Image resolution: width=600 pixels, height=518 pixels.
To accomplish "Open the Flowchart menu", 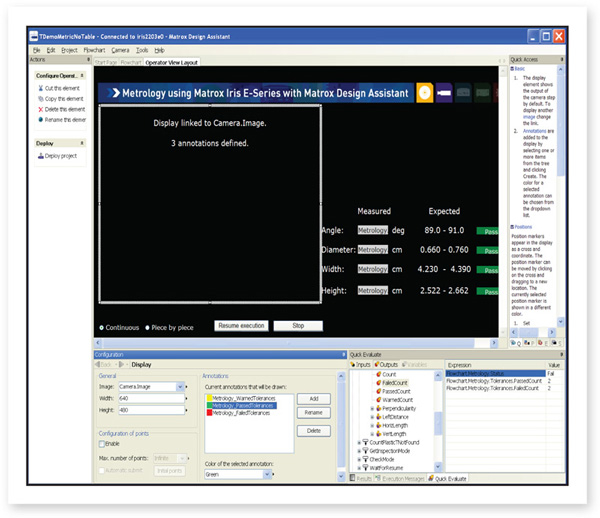I will 95,50.
